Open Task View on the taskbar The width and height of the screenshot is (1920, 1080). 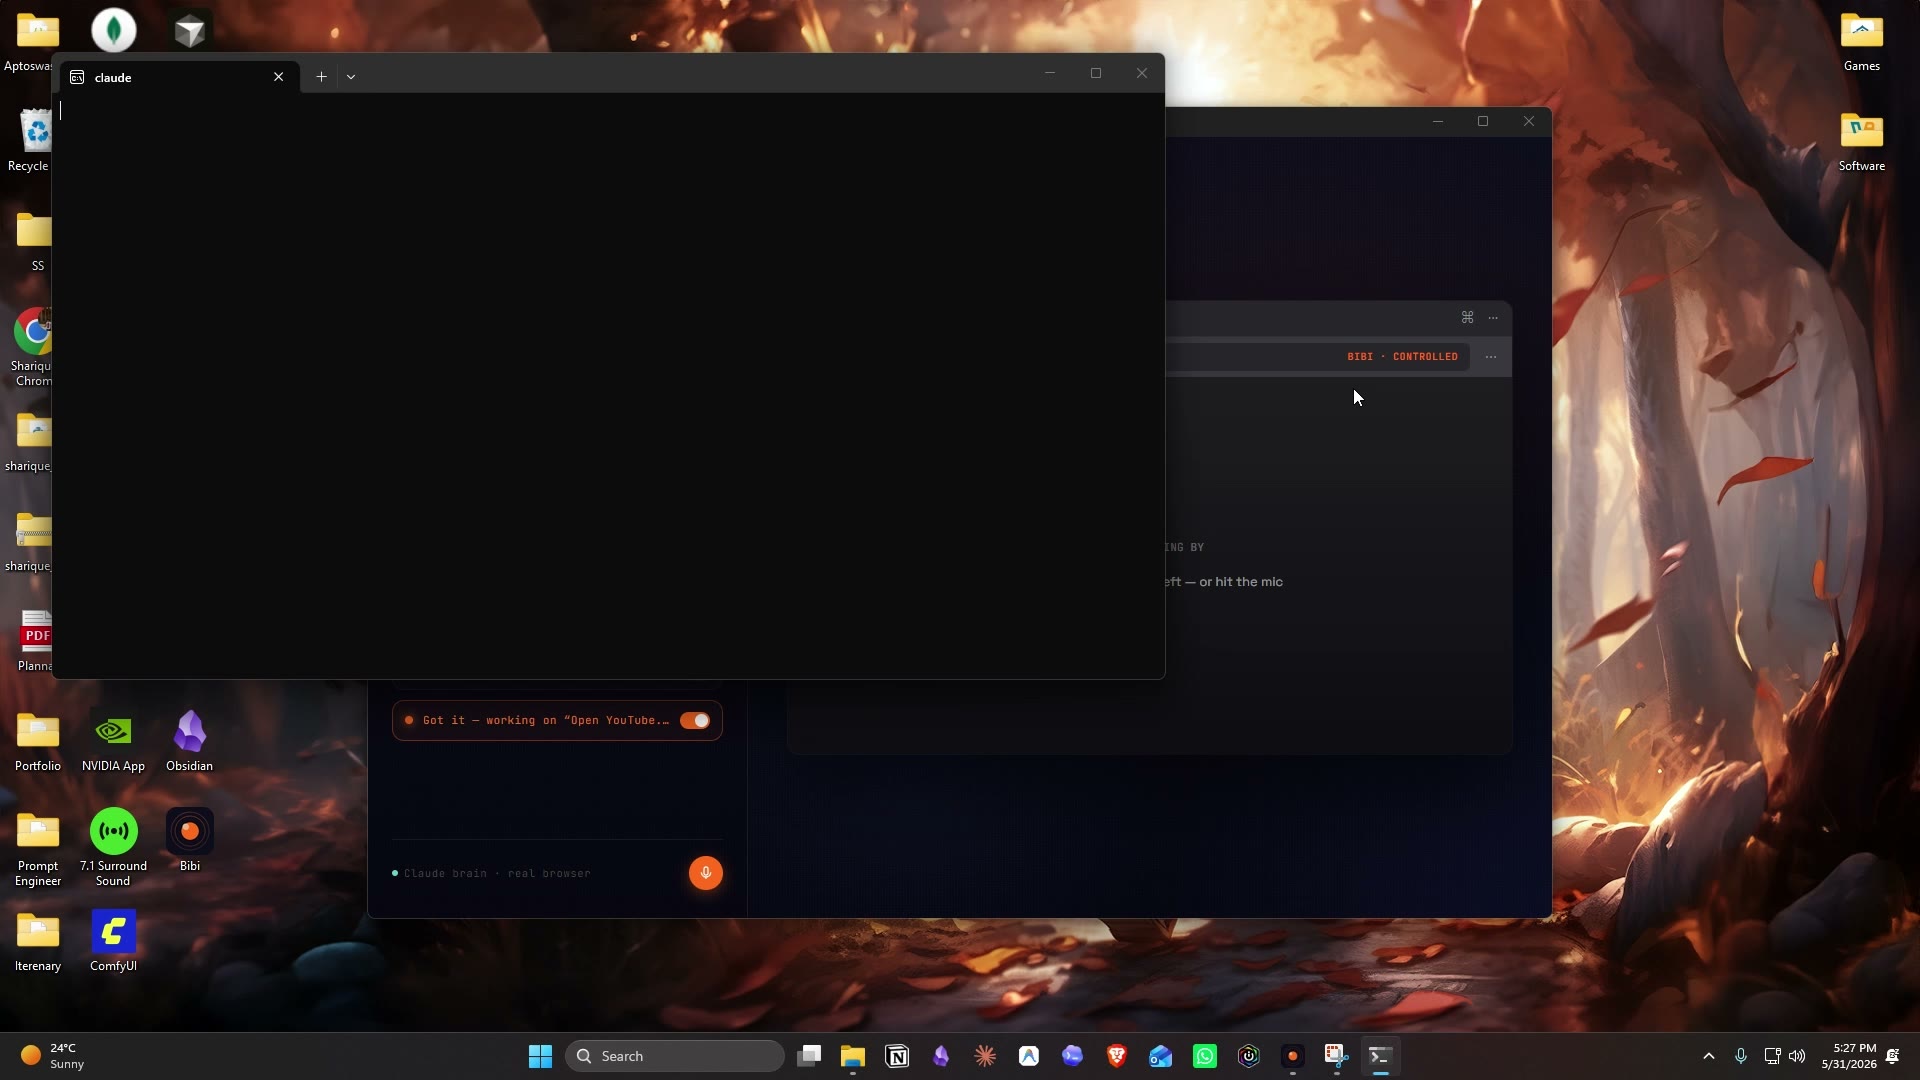[x=809, y=1056]
